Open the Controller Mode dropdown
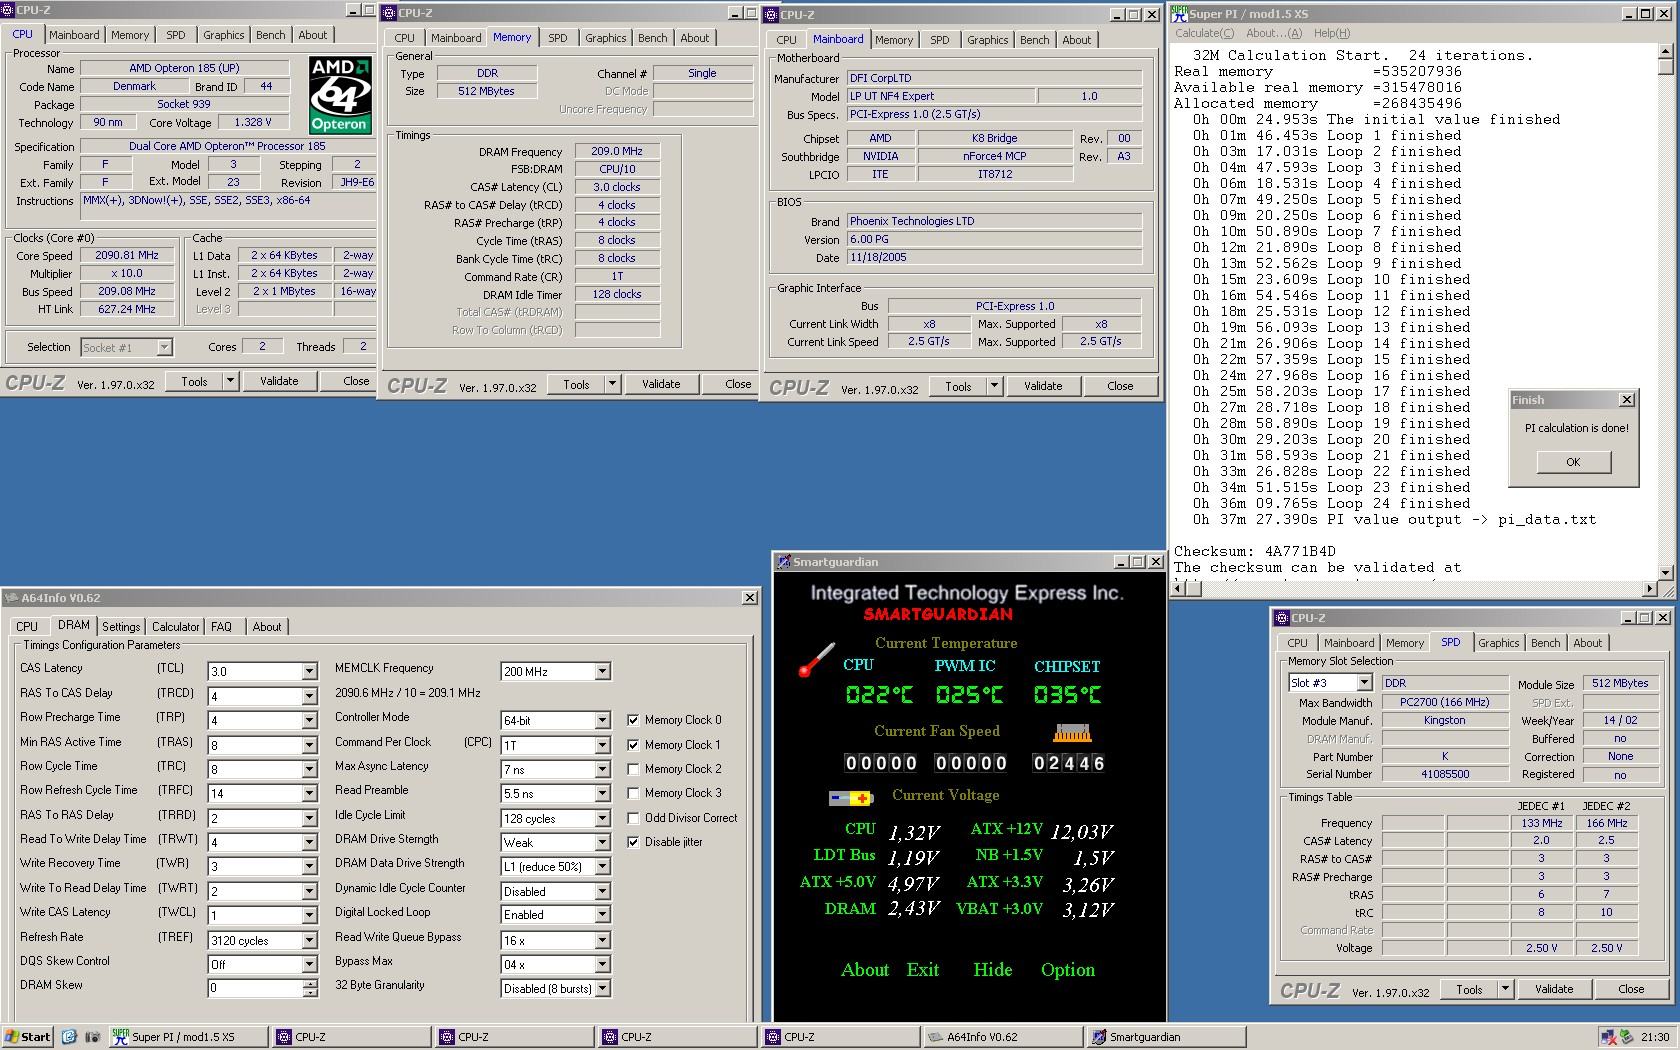 point(602,720)
